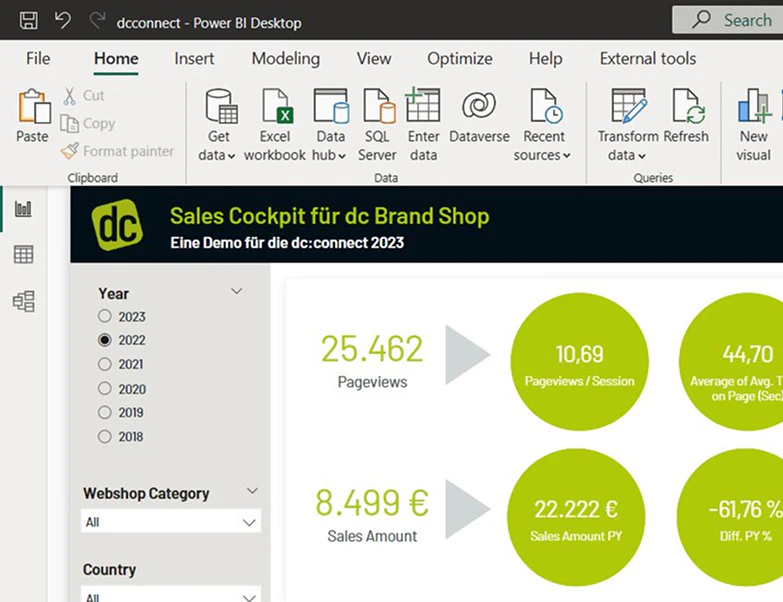Switch to the Optimize ribbon tab
783x602 pixels.
point(459,58)
